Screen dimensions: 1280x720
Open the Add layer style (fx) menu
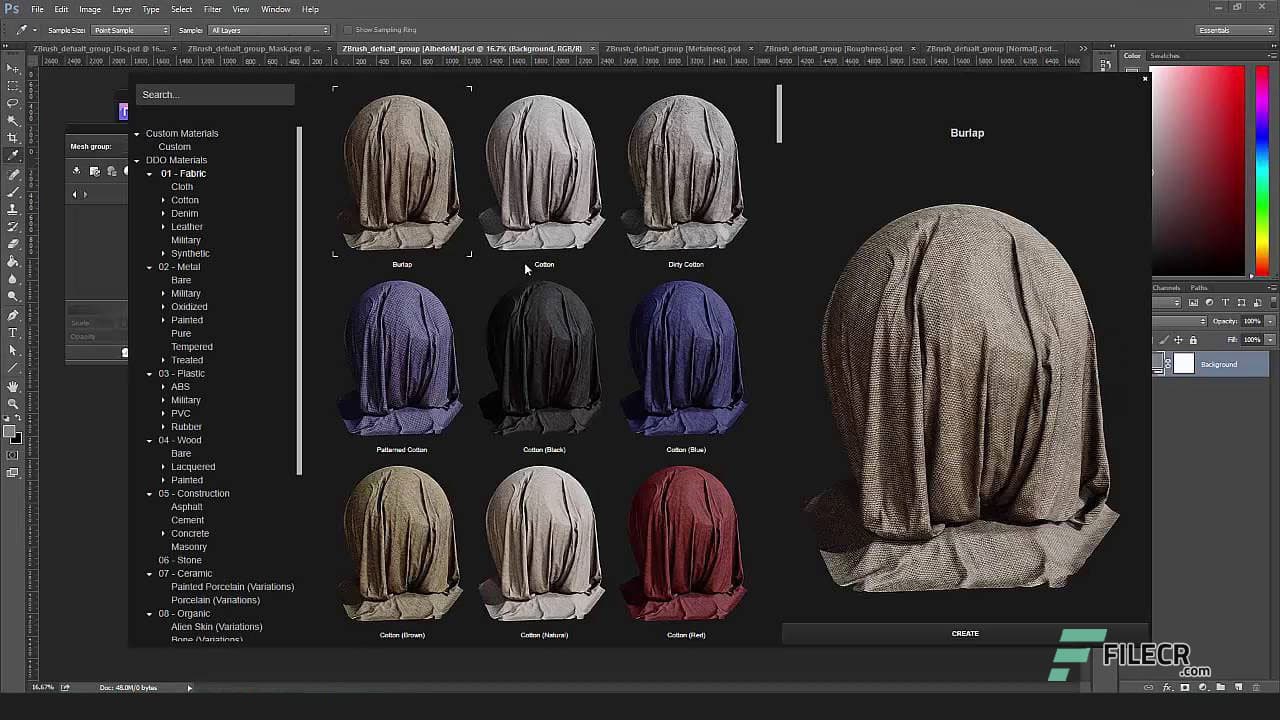(1167, 687)
